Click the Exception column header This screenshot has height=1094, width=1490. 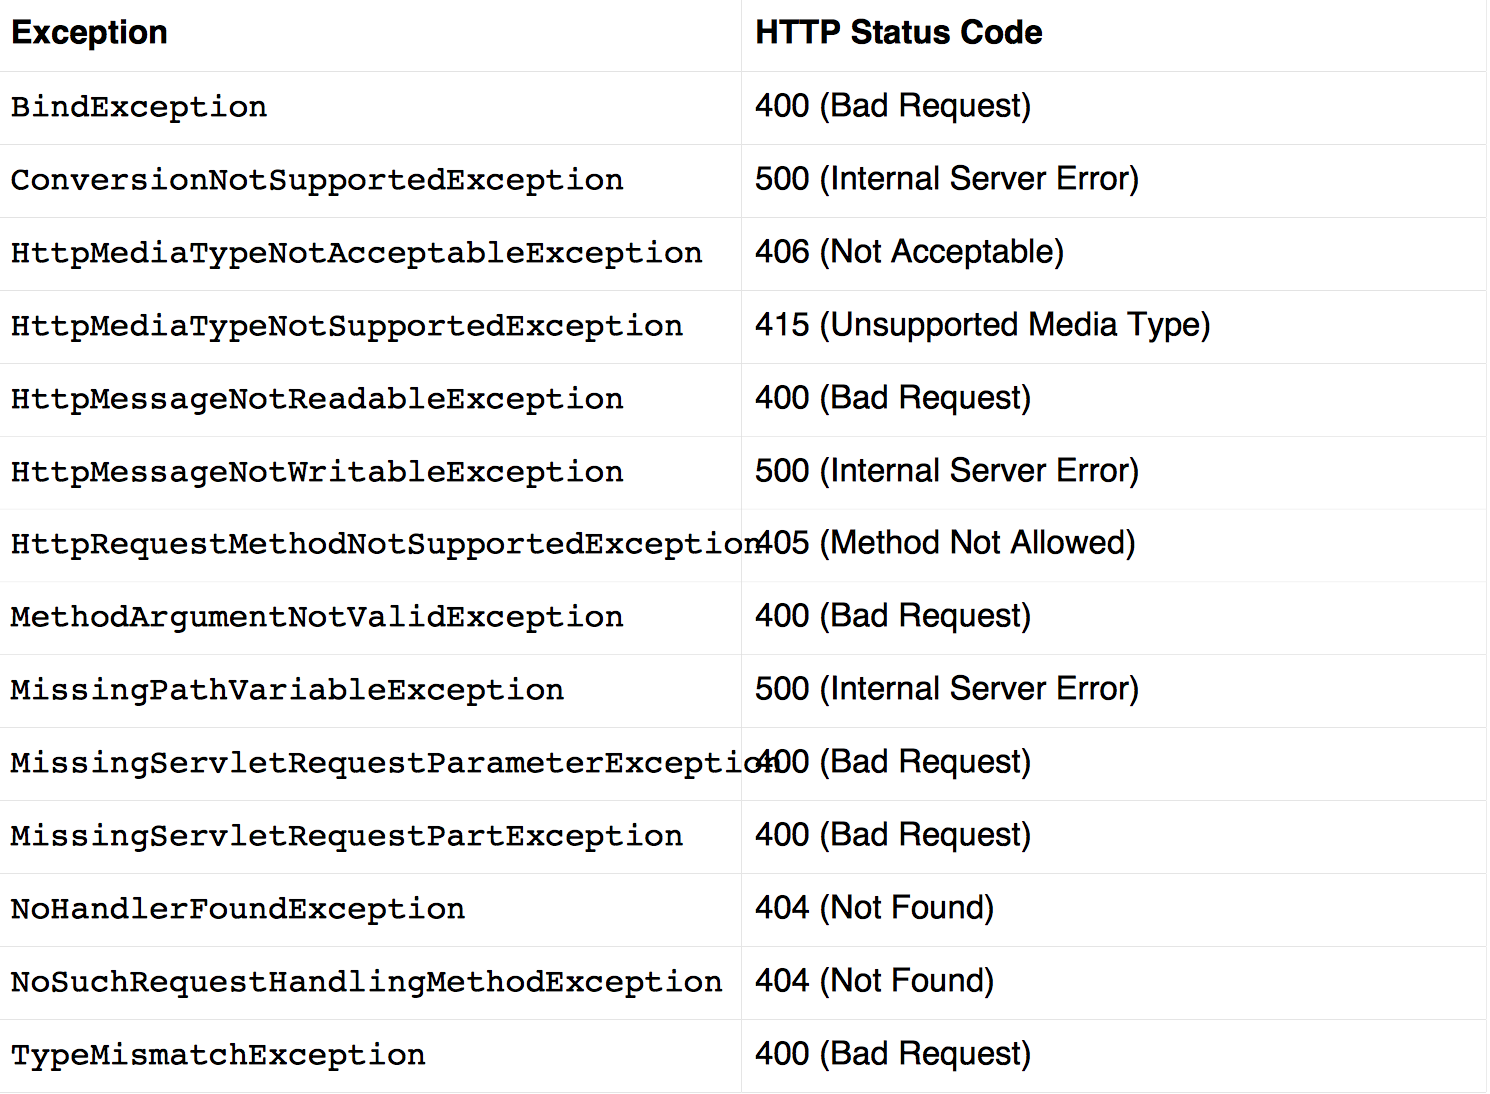(89, 33)
